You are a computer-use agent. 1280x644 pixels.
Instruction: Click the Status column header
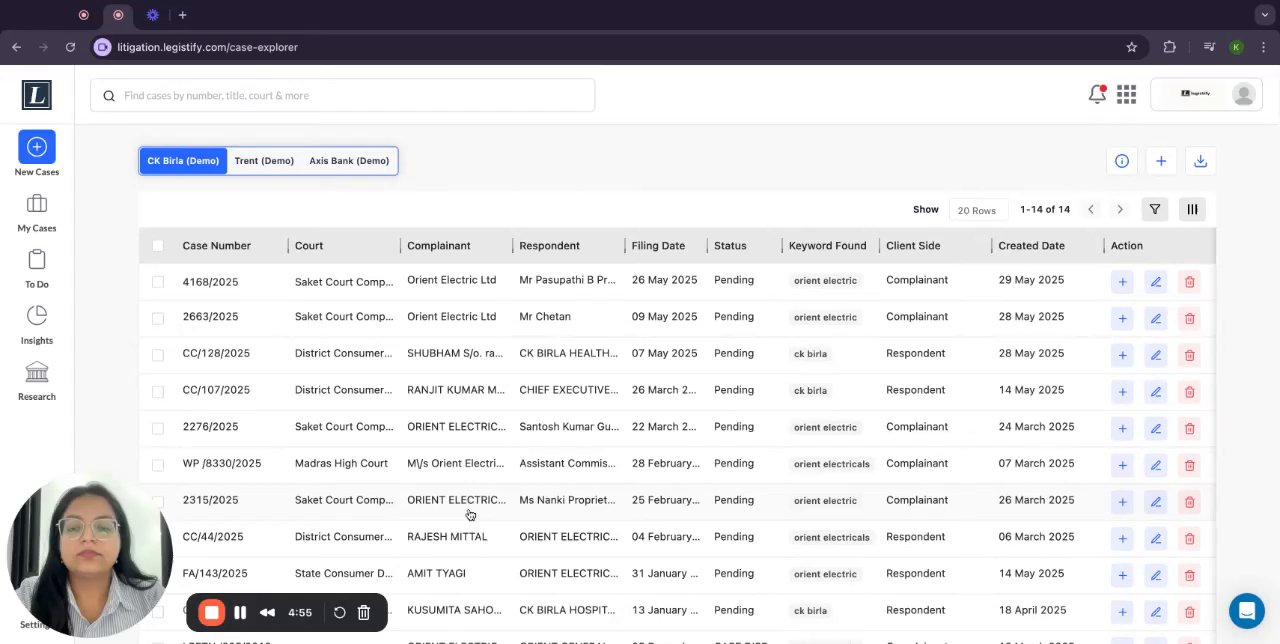[730, 246]
